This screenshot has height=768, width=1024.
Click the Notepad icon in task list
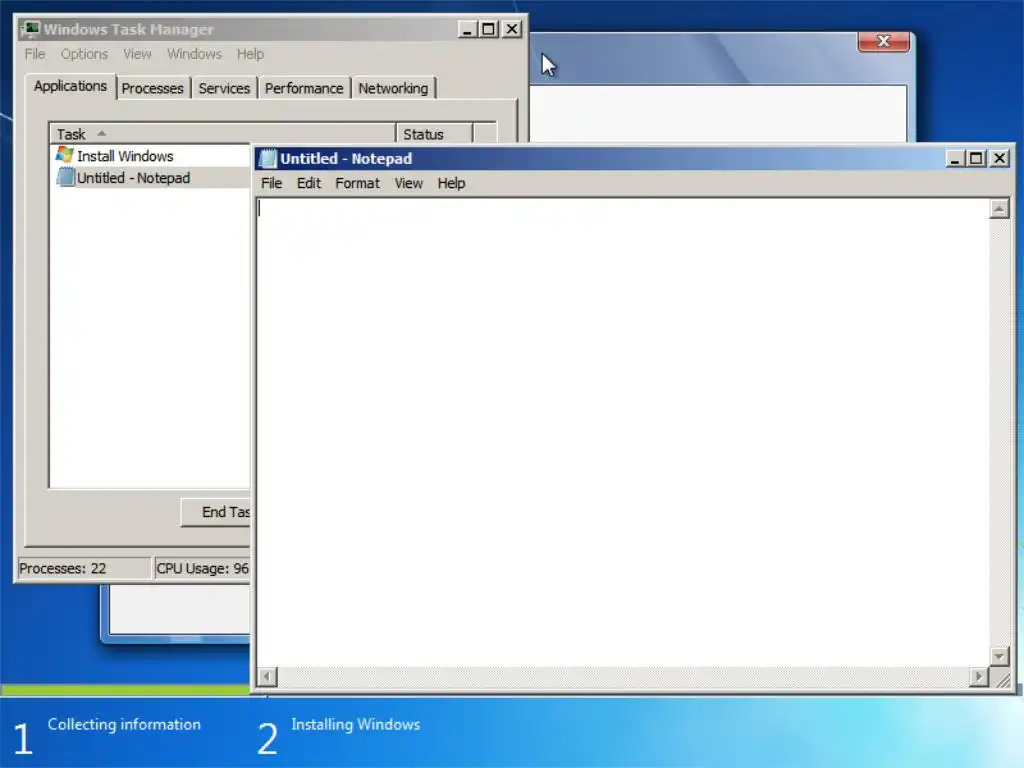click(65, 178)
